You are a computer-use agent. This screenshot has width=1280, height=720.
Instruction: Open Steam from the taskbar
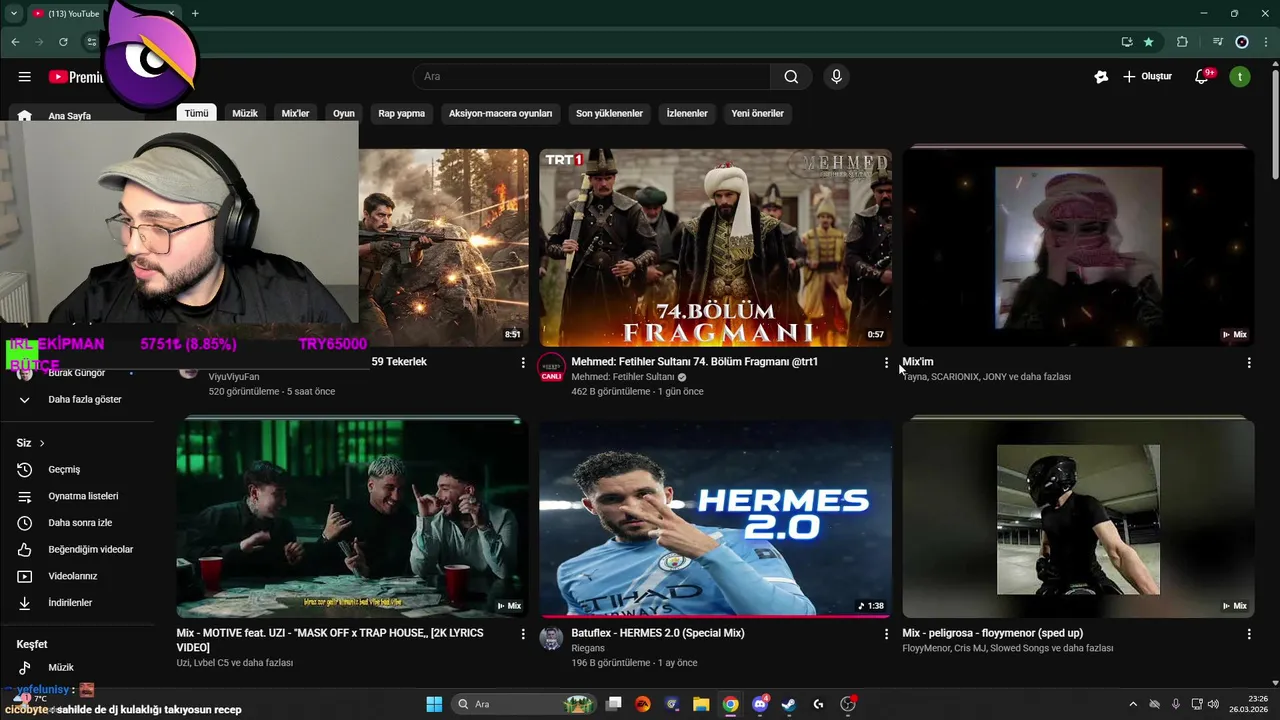789,704
